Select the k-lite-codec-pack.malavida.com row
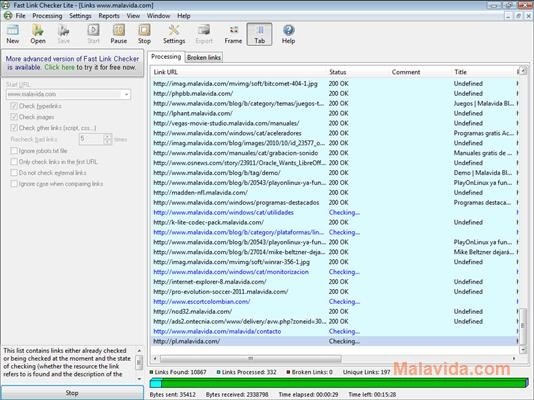 (334, 222)
